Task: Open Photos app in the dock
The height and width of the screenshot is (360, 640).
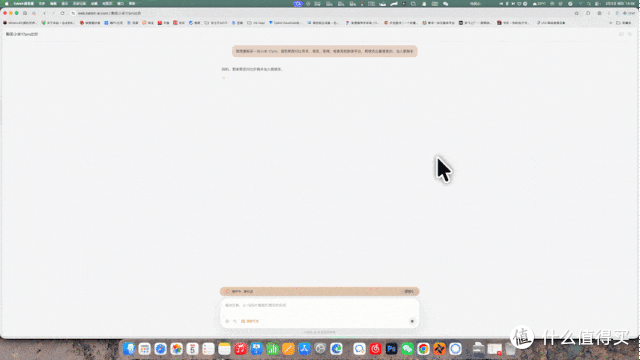Action: [176, 349]
